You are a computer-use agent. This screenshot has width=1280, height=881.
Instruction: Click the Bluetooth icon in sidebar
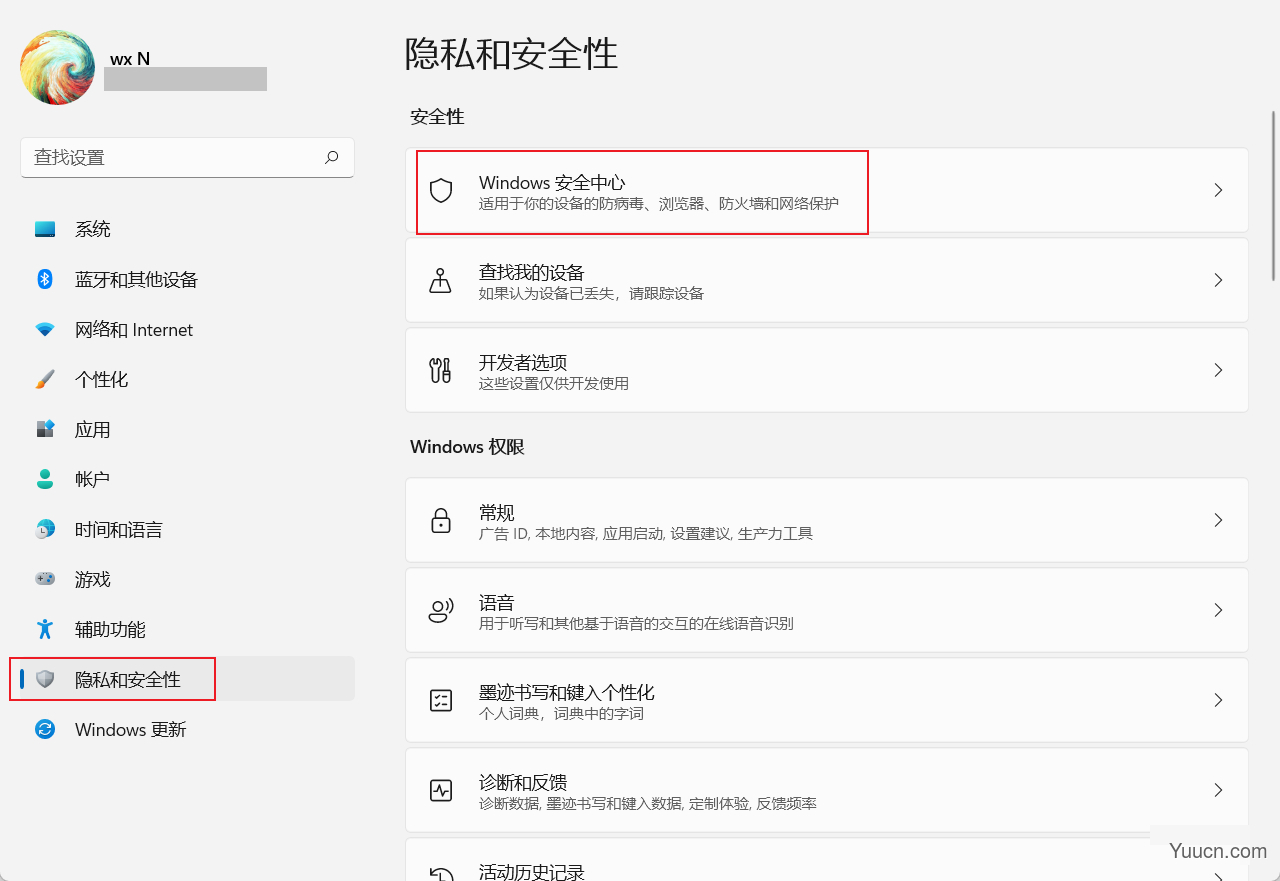tap(45, 279)
